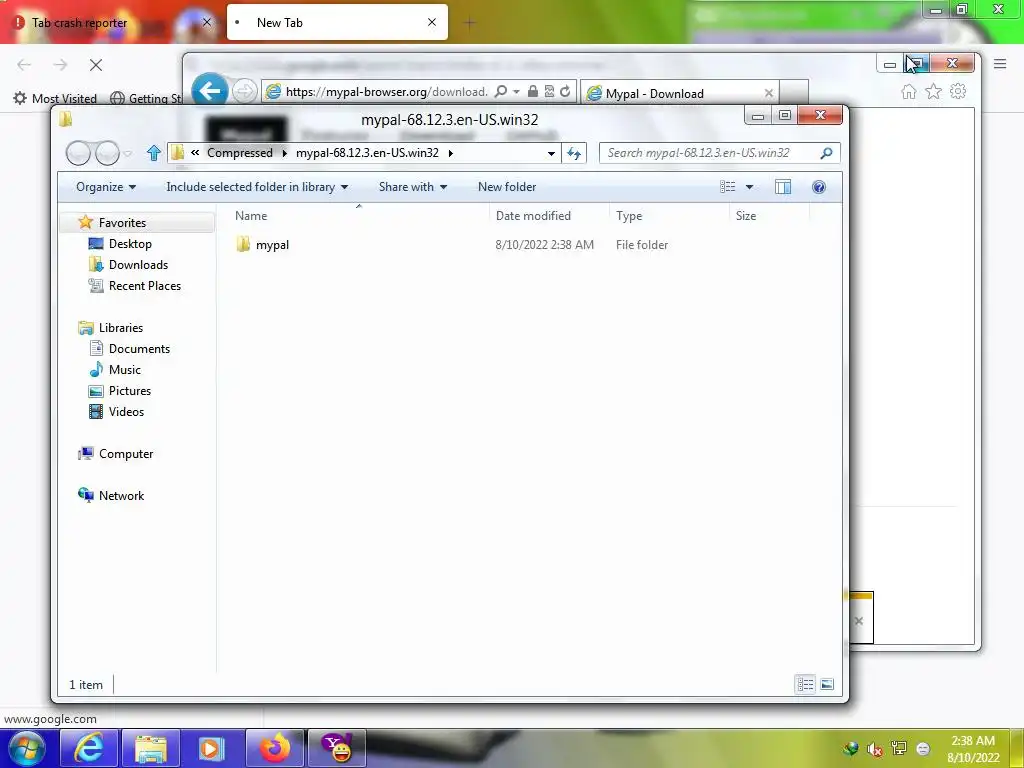Close the Mypal - Download IE tab
Image resolution: width=1024 pixels, height=768 pixels.
(x=769, y=93)
